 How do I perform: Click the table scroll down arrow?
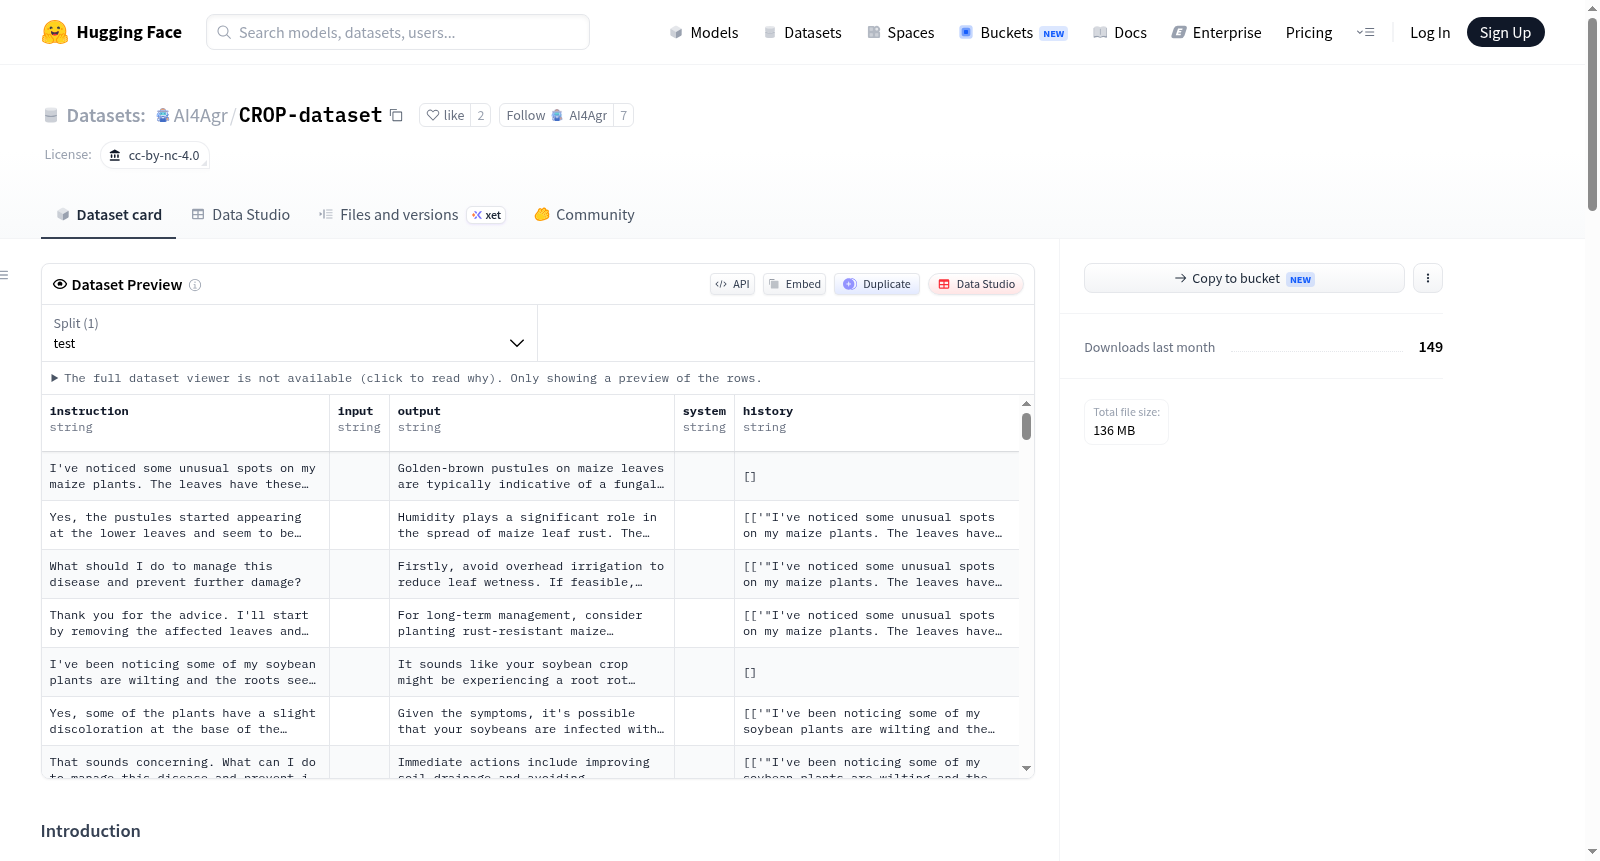click(x=1026, y=768)
